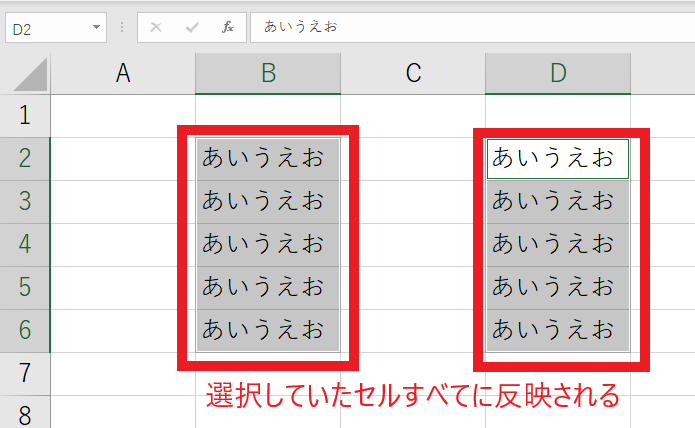Select column A header
This screenshot has width=695, height=428.
pos(123,74)
